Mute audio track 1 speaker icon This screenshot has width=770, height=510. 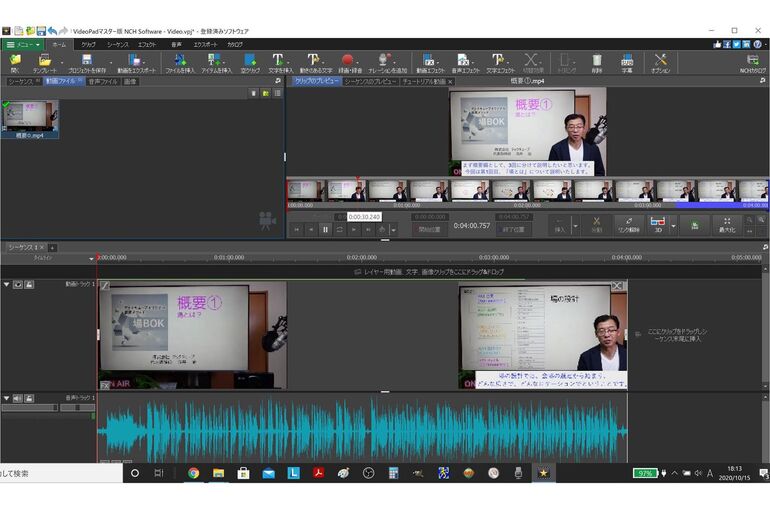point(18,398)
